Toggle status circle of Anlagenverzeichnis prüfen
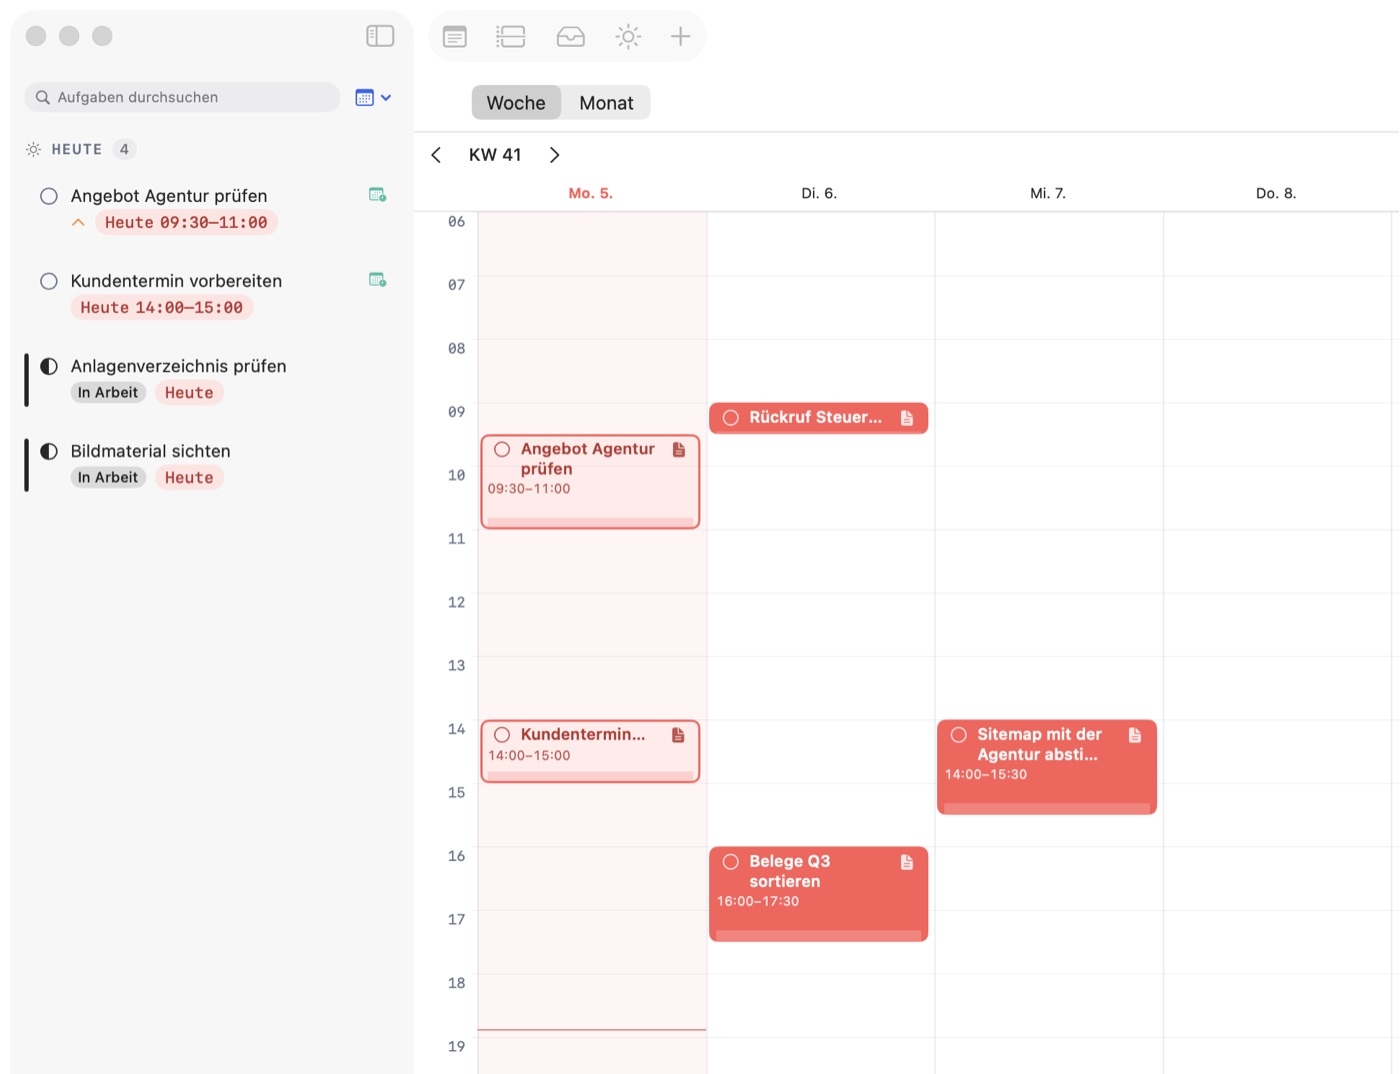The width and height of the screenshot is (1400, 1074). 49,366
